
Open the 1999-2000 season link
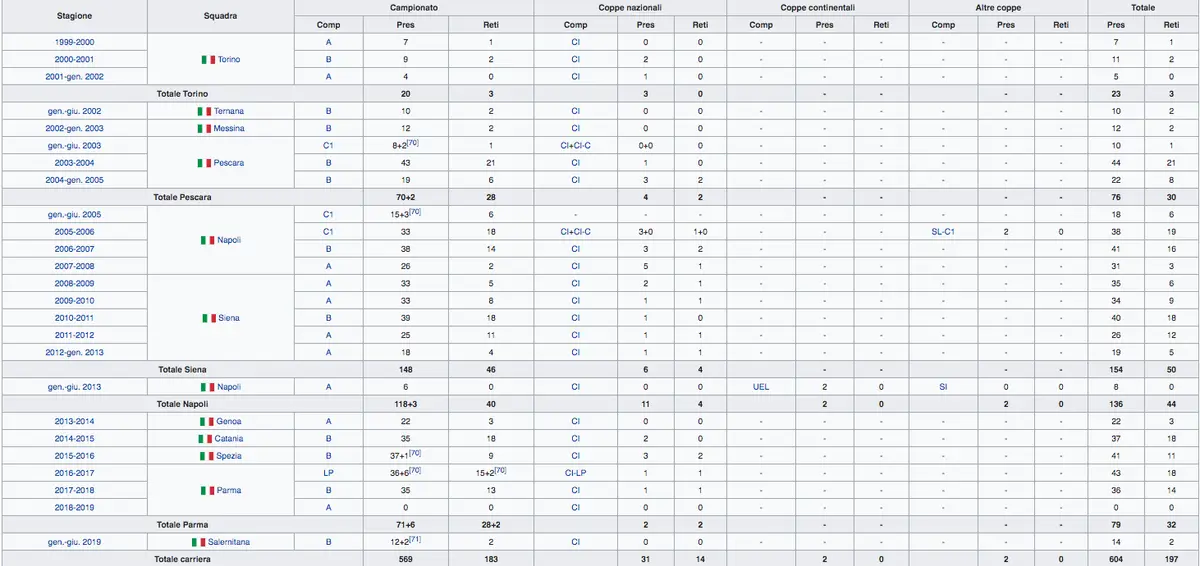(75, 42)
